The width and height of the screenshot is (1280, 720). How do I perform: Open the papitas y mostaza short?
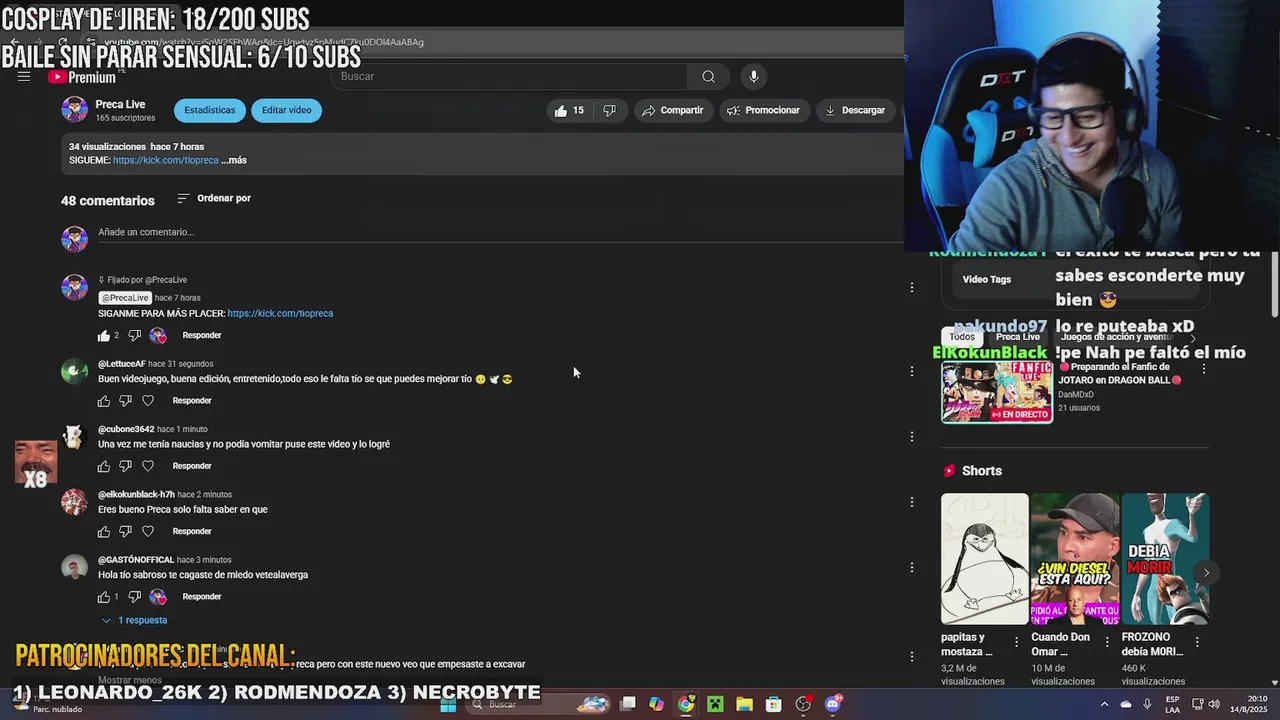pos(984,559)
